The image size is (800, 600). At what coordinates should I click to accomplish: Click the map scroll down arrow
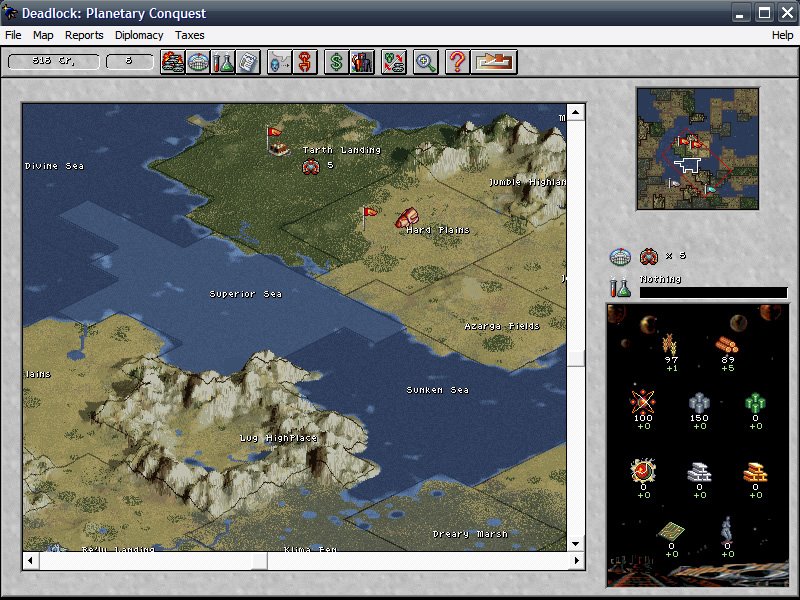[576, 543]
